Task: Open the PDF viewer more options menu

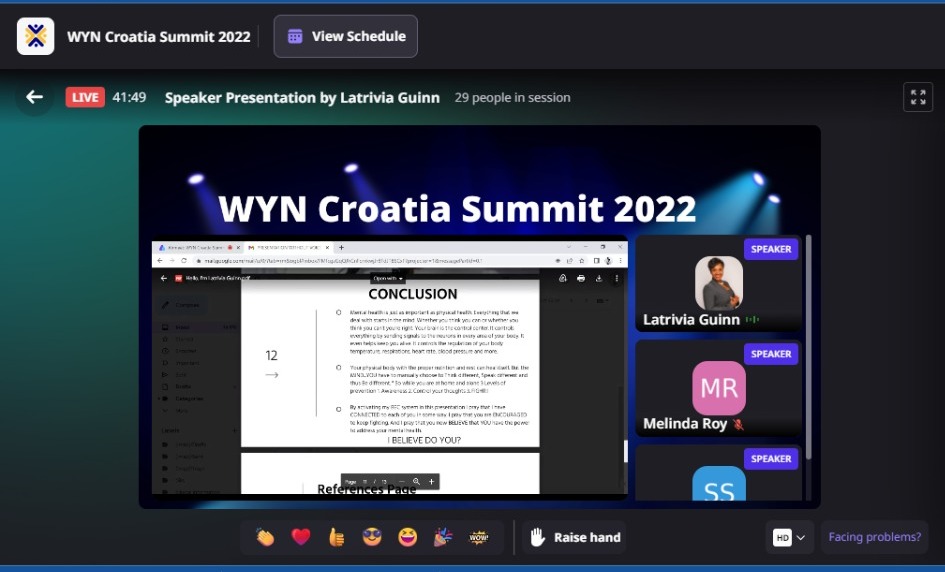Action: coord(616,278)
